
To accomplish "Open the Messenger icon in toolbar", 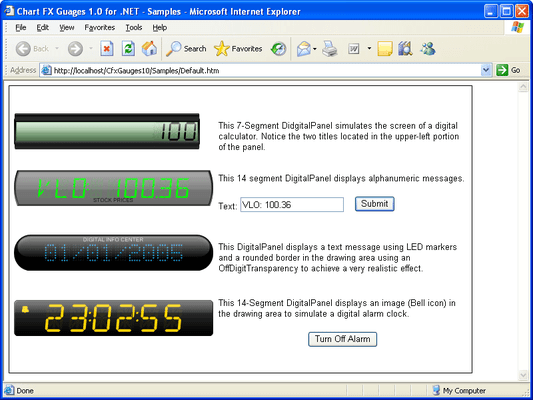I will [427, 49].
